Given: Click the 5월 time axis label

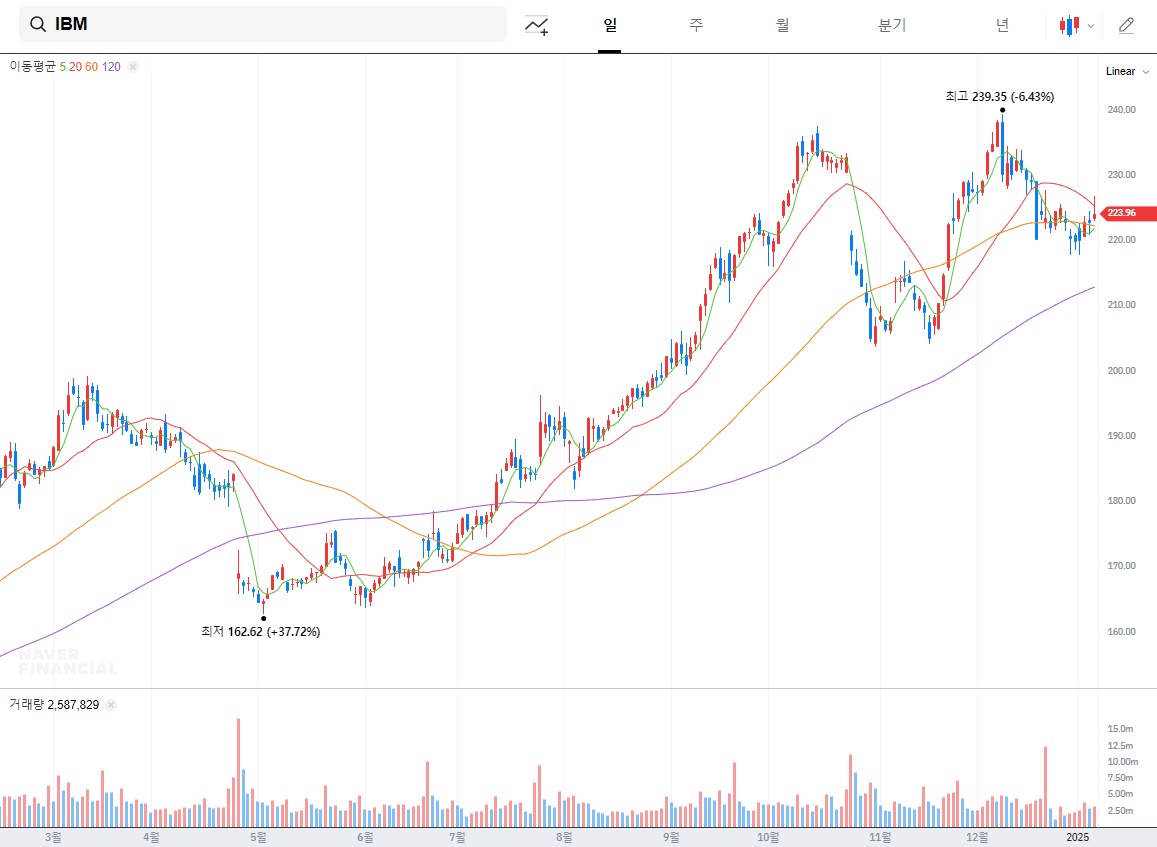Looking at the screenshot, I should pos(258,837).
